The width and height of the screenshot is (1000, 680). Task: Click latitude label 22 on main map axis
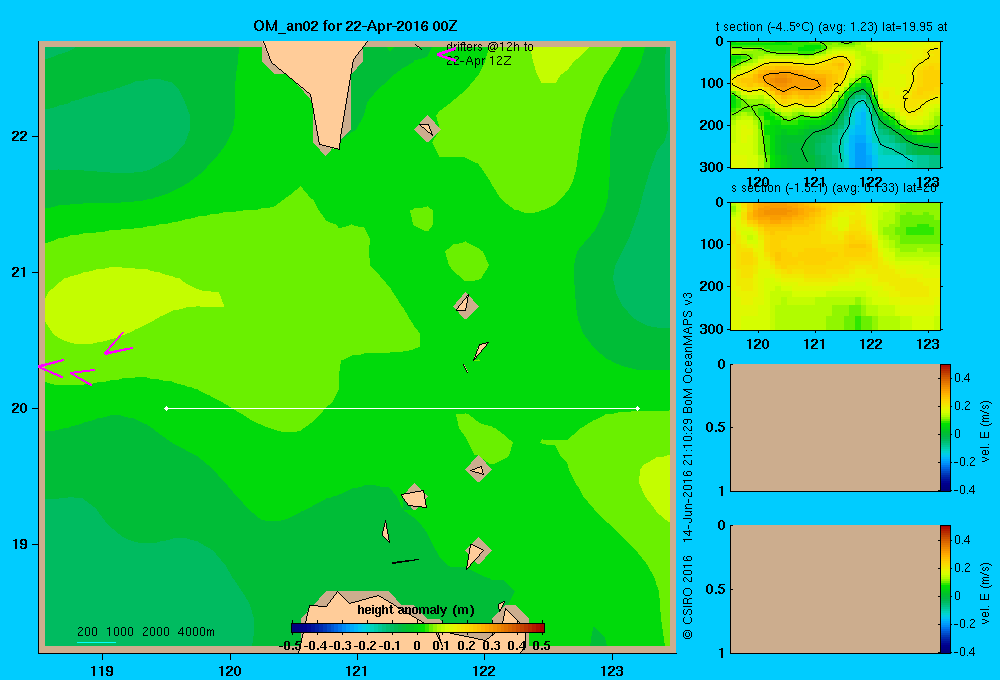pos(19,137)
